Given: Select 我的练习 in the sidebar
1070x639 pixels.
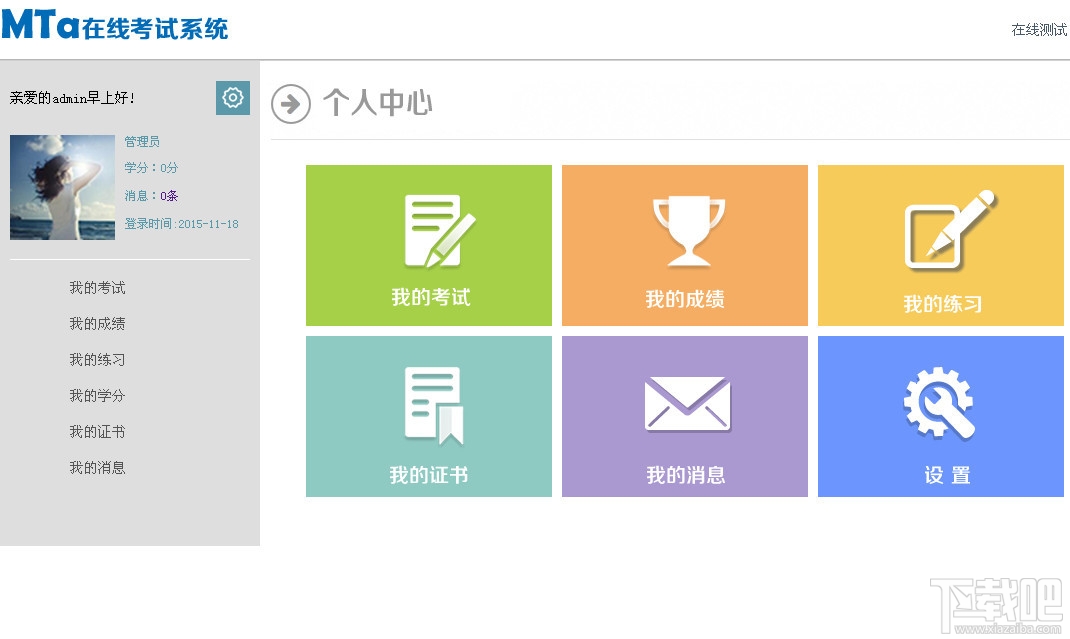Looking at the screenshot, I should 97,360.
